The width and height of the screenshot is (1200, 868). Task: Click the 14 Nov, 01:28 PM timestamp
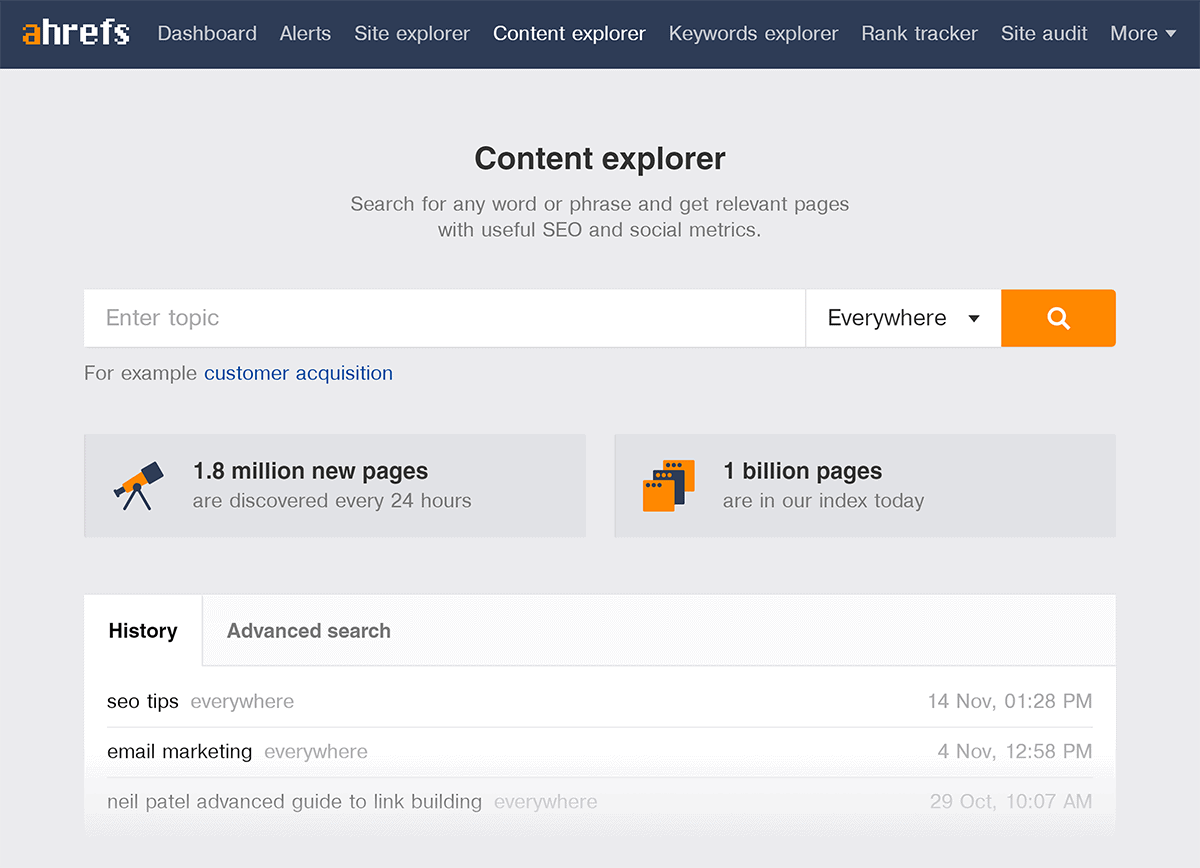[x=1010, y=701]
